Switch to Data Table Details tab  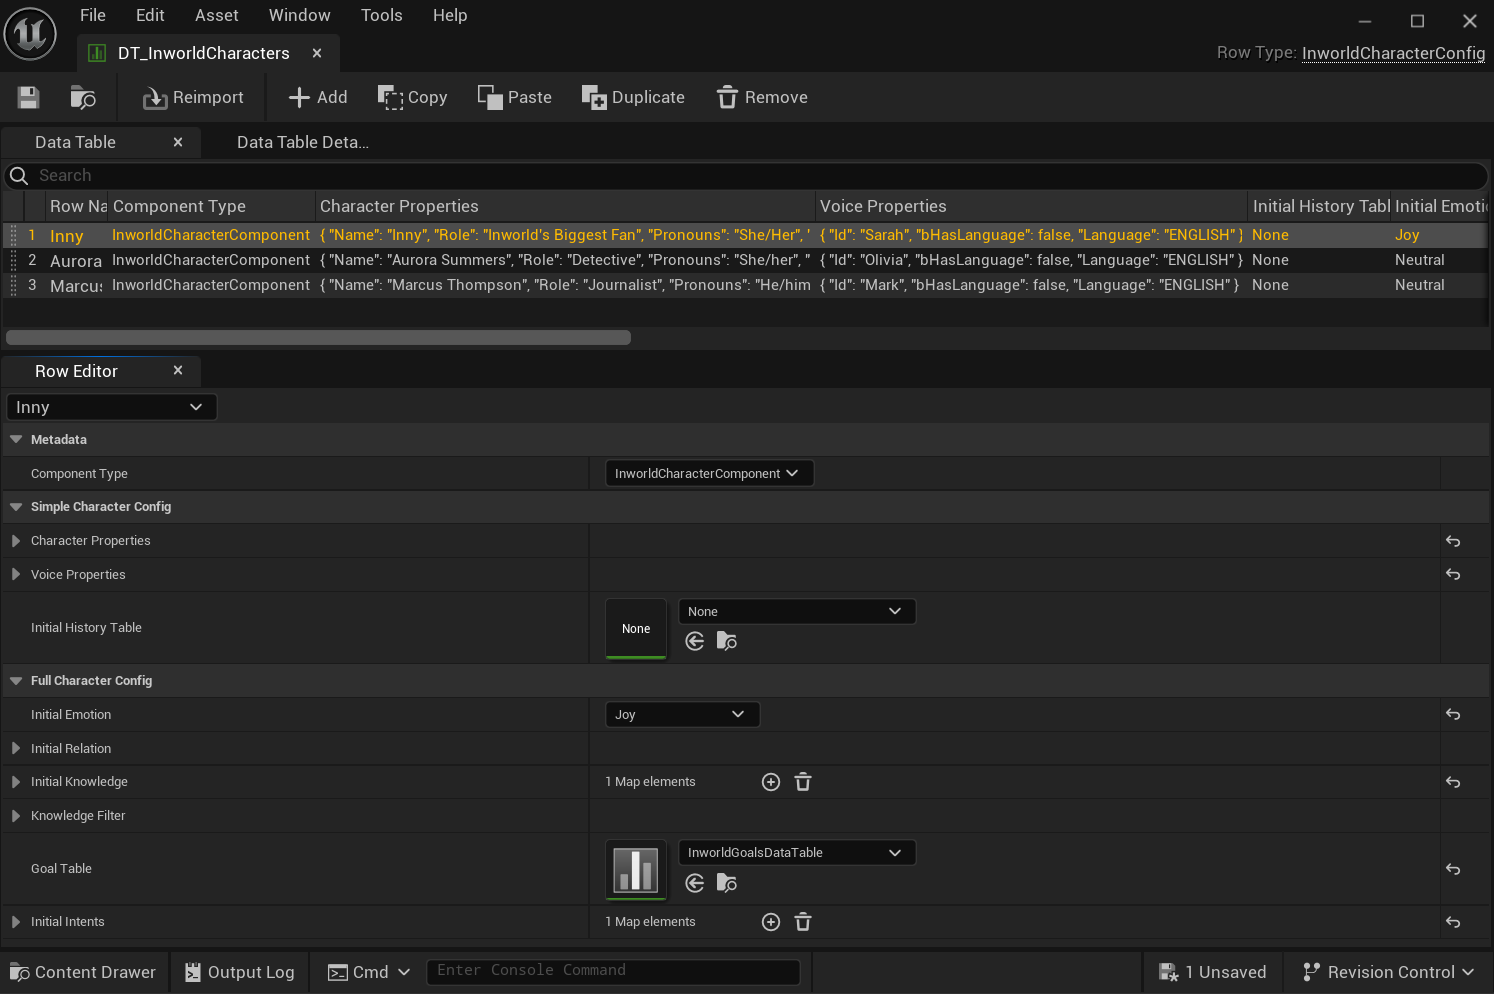pos(302,142)
